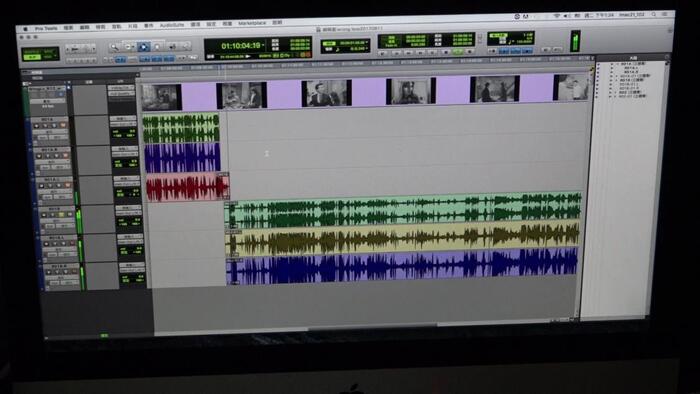
Task: Record-enable the track with the red clip
Action: click(42, 186)
